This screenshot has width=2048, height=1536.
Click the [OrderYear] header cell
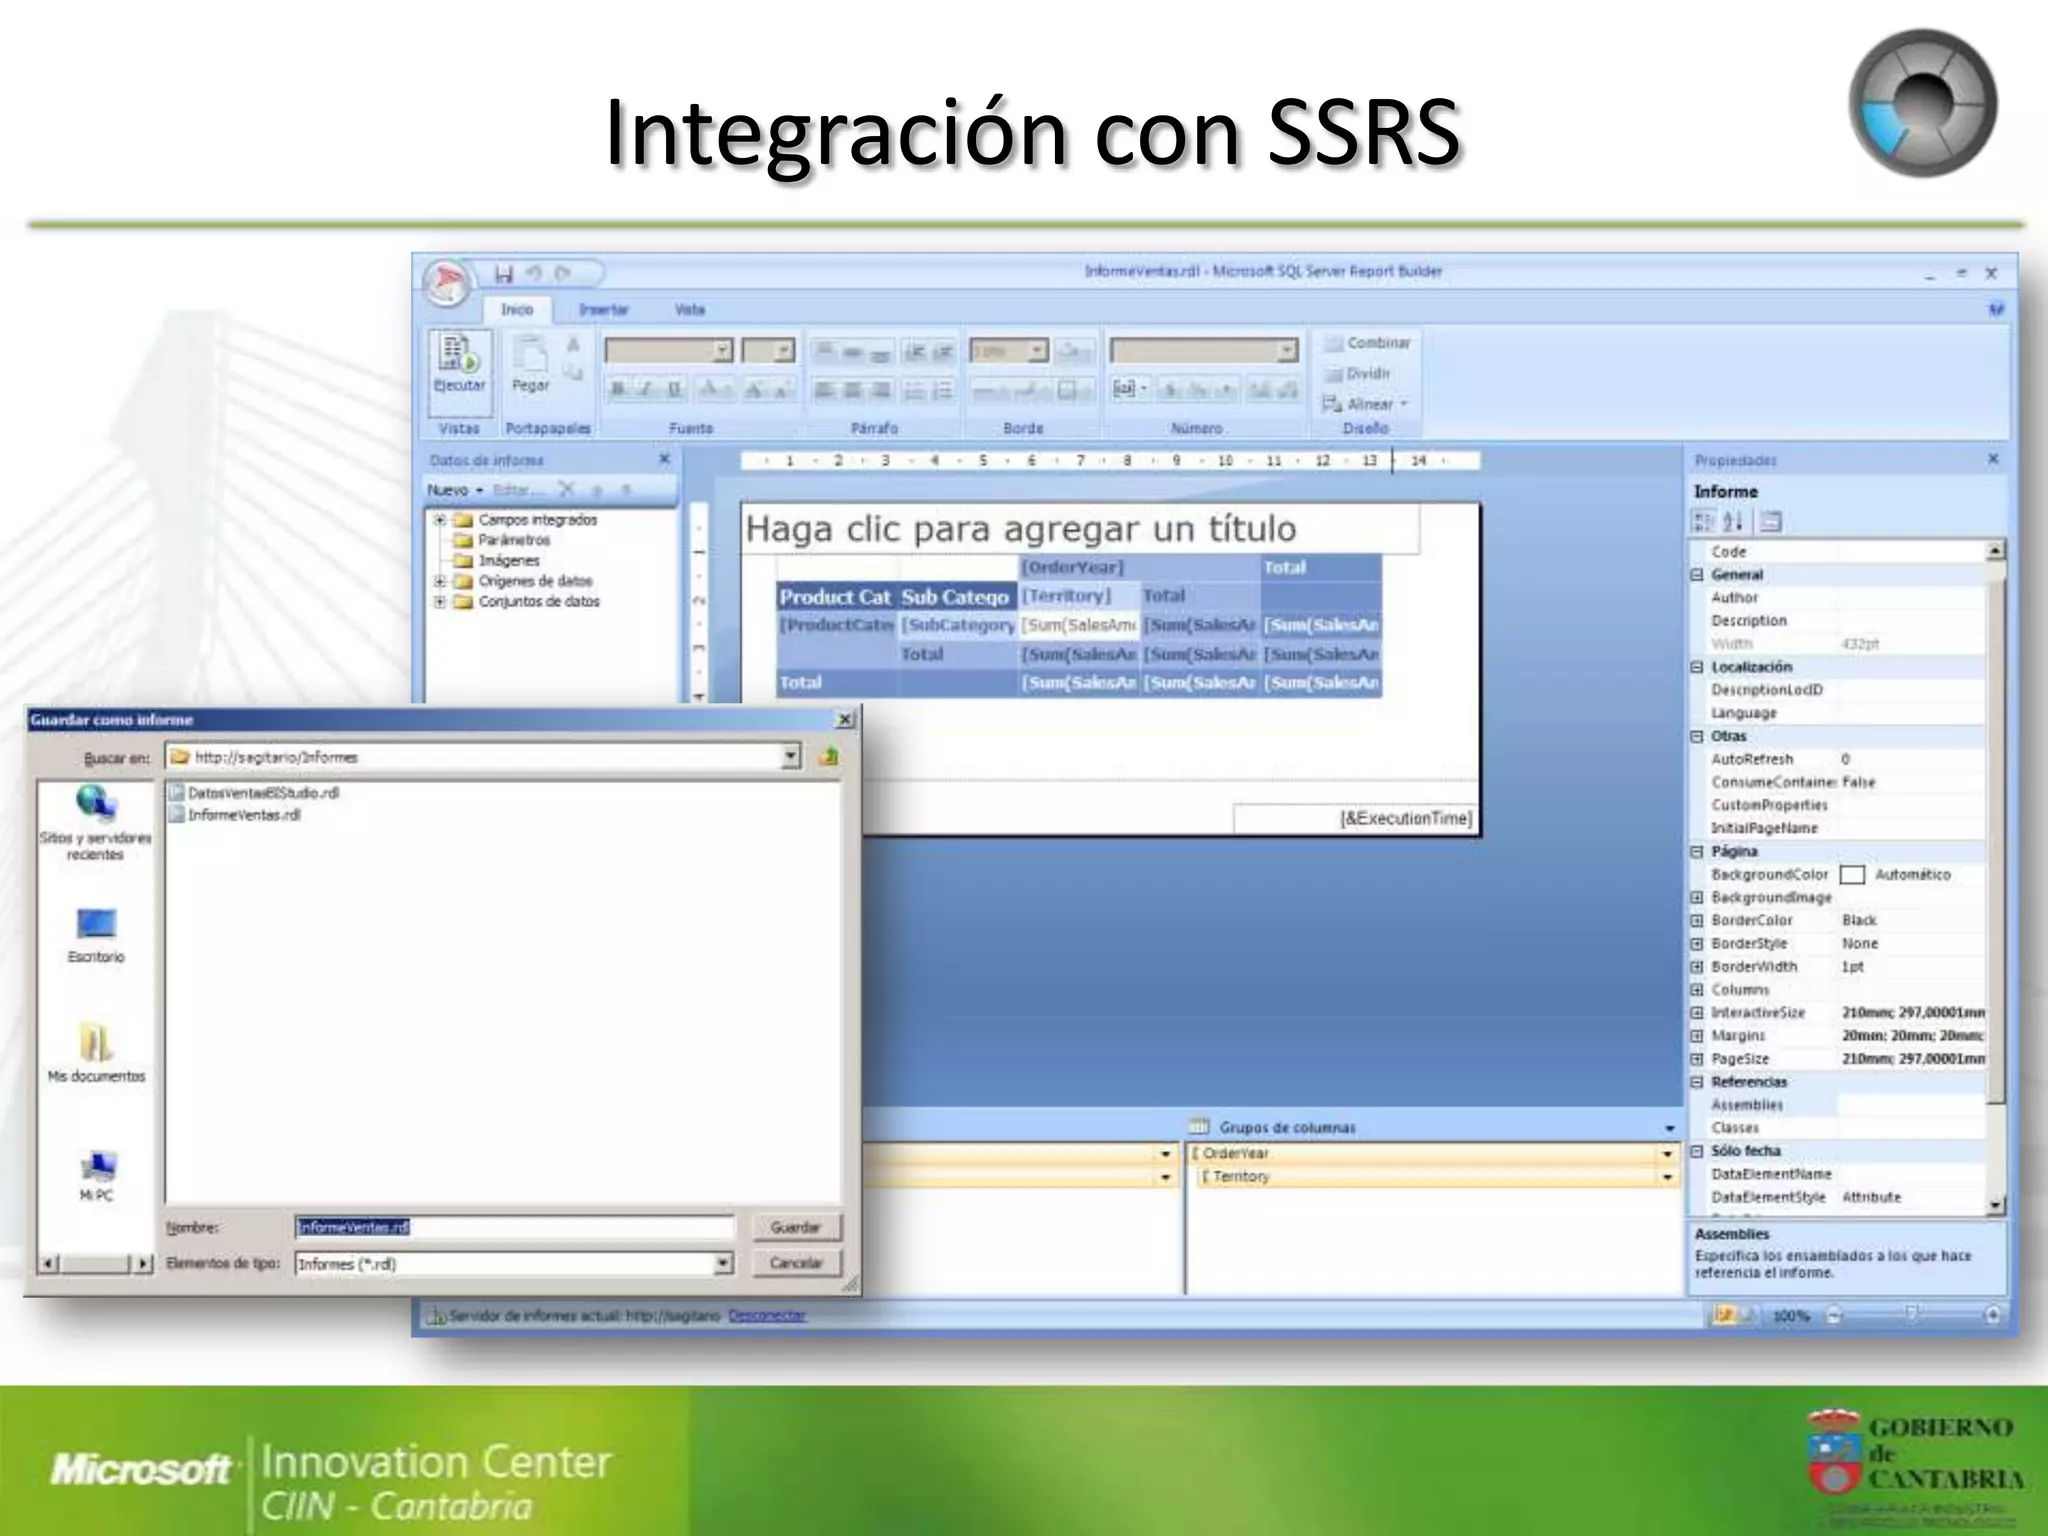point(1139,567)
